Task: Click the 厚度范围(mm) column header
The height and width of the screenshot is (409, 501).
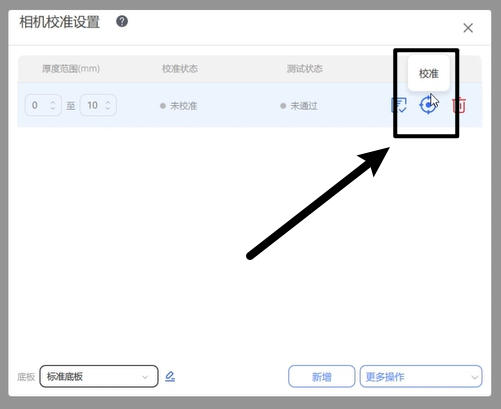Action: 71,69
